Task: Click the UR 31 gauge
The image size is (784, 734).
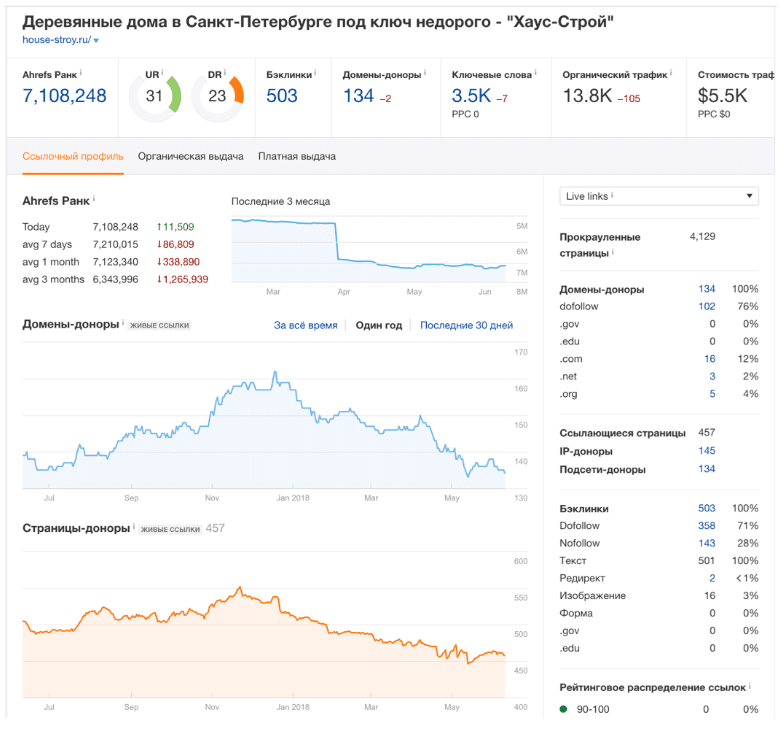Action: click(x=155, y=96)
